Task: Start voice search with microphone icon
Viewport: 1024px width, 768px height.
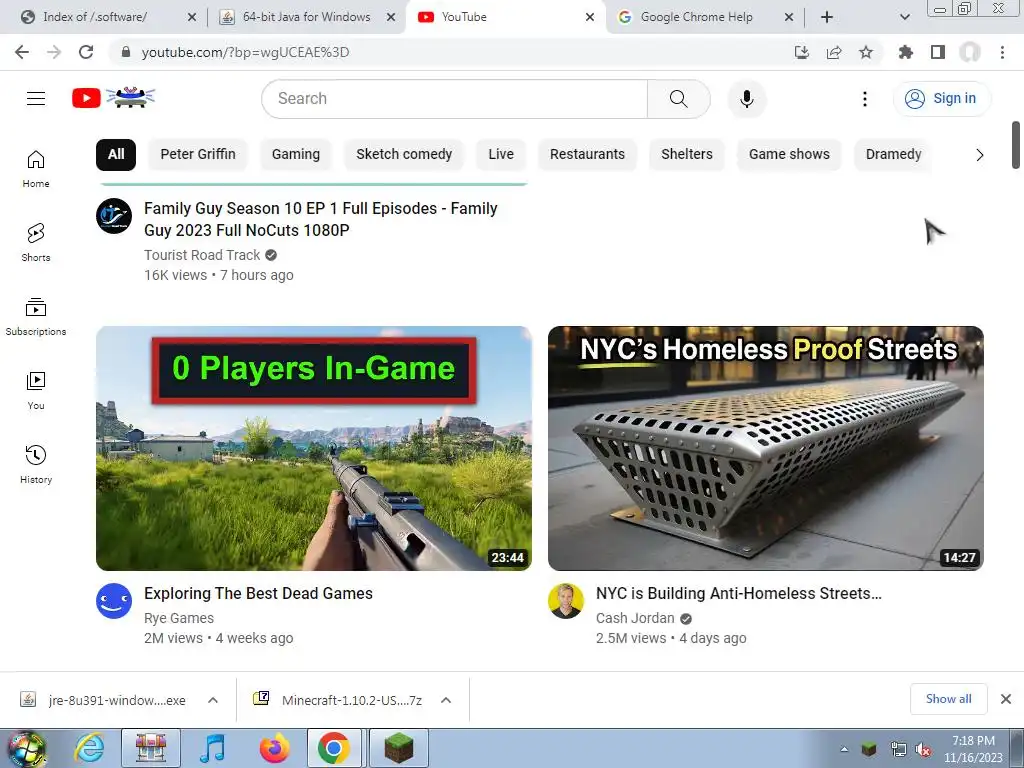Action: pyautogui.click(x=746, y=99)
